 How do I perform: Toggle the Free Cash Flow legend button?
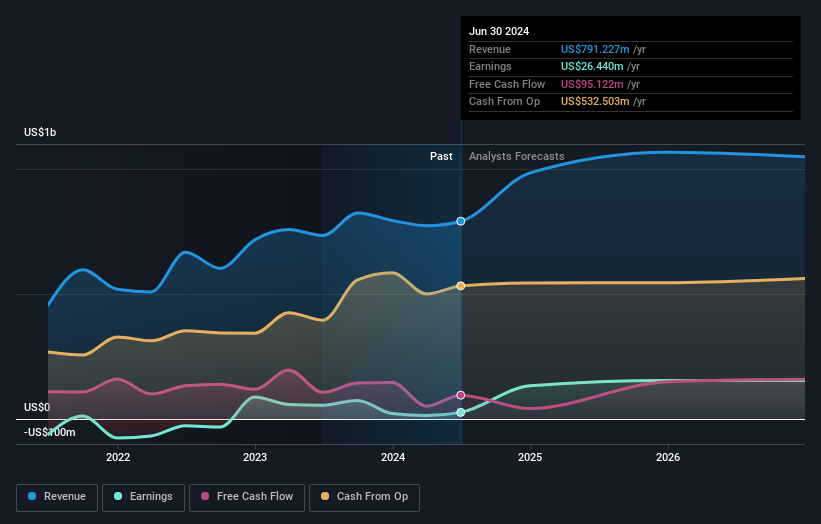coord(247,497)
